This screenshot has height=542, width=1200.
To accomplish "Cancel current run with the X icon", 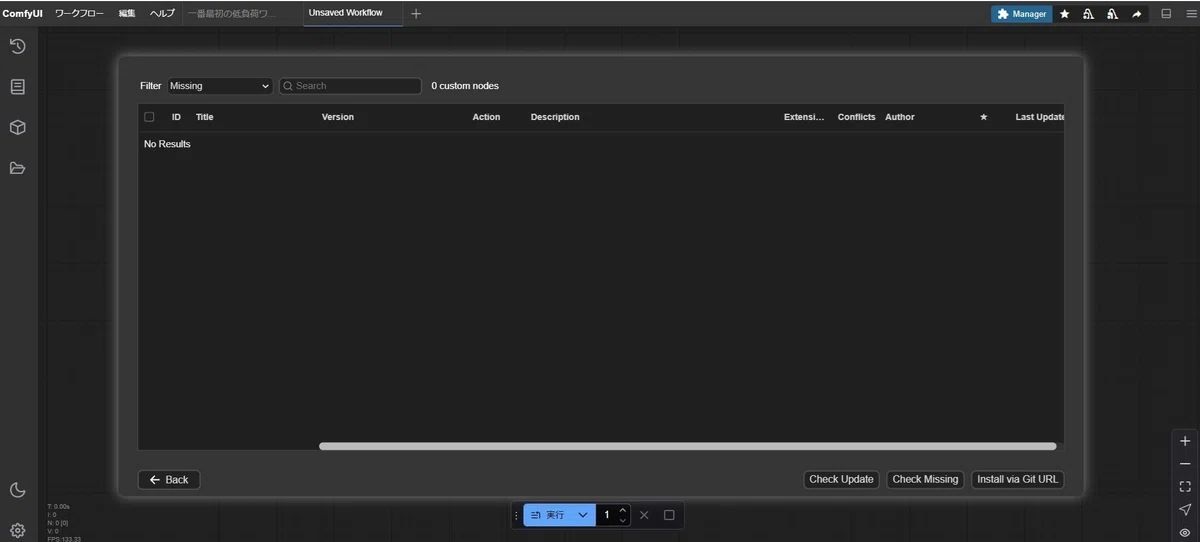I will pos(644,515).
